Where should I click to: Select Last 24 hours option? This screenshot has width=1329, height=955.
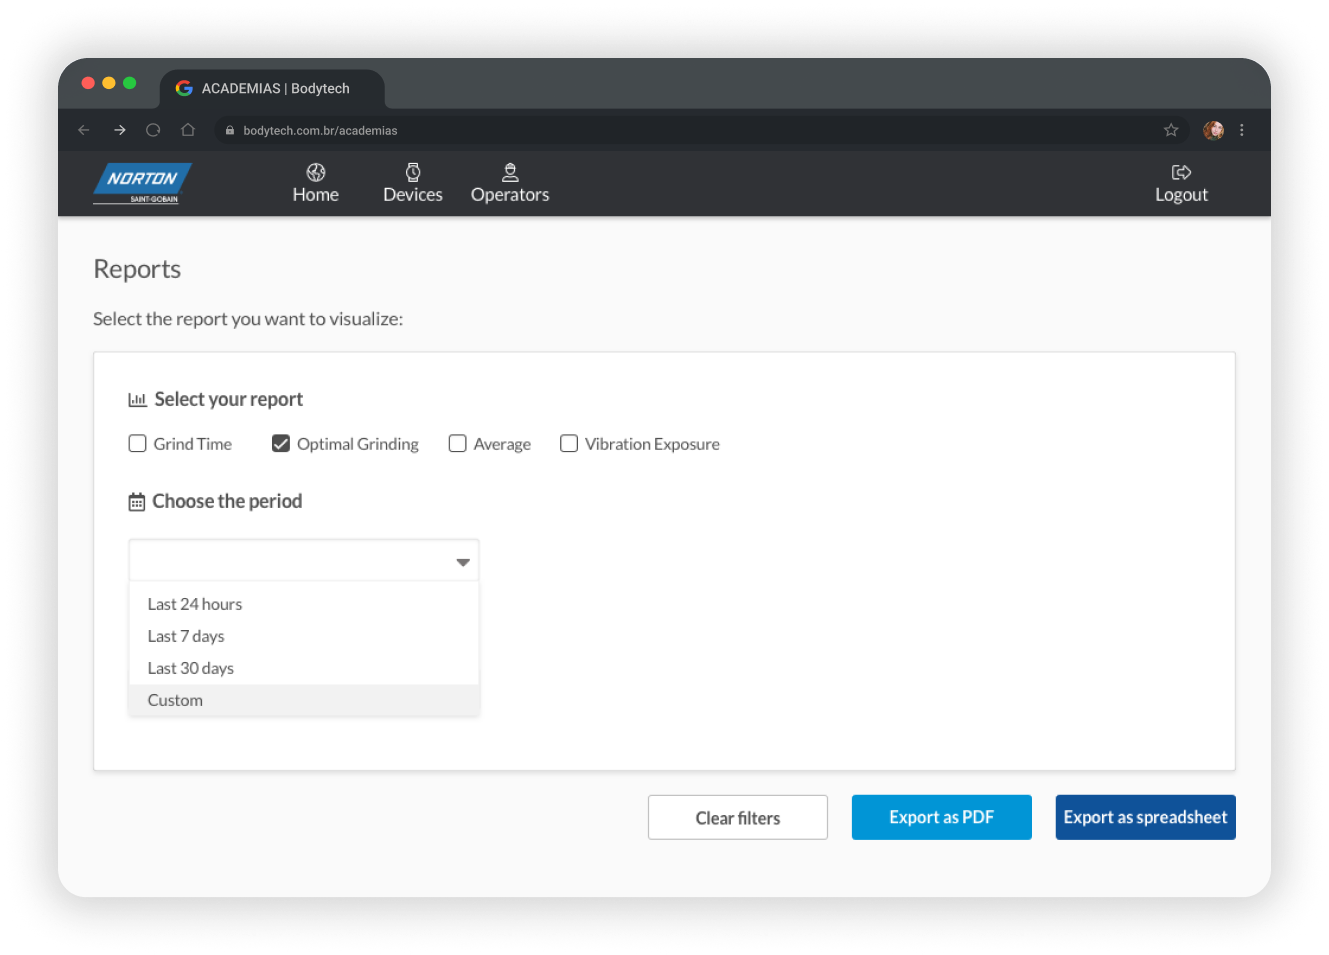[x=304, y=604]
